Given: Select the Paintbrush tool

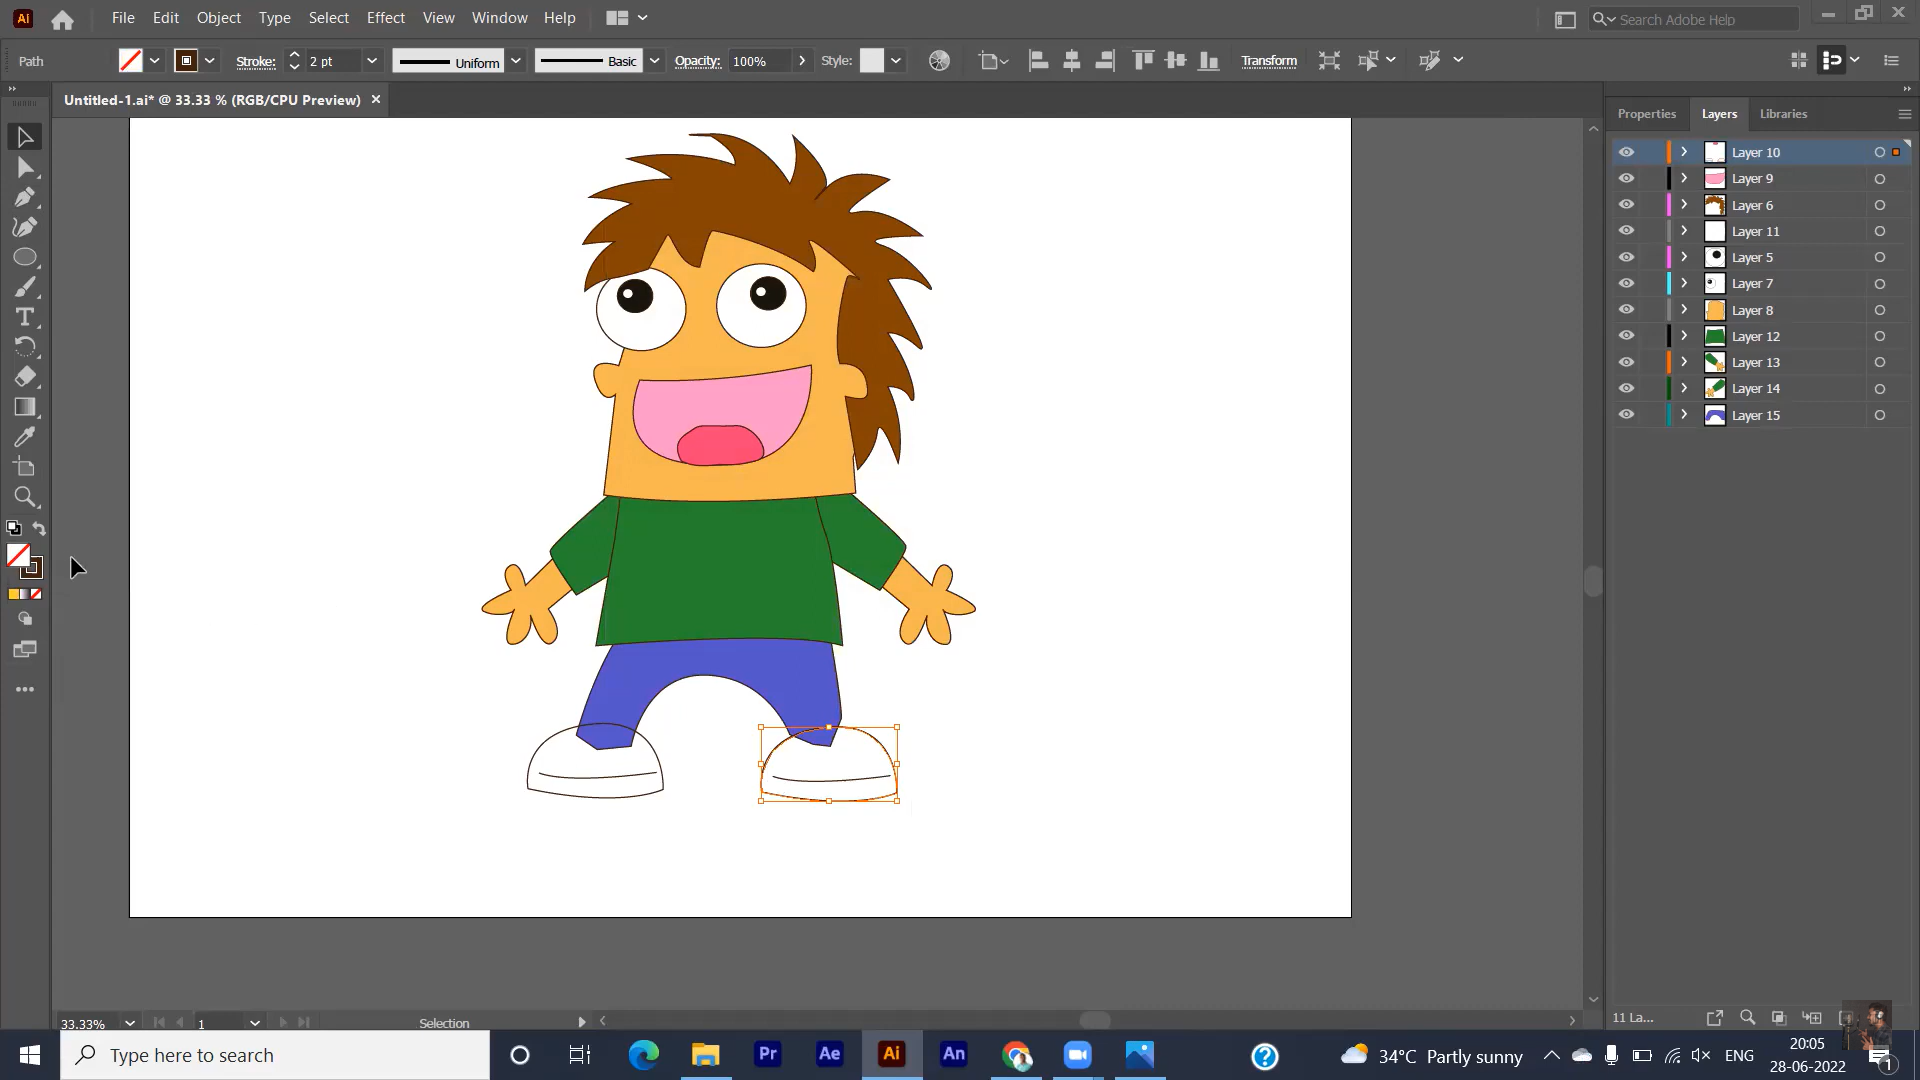Looking at the screenshot, I should pos(25,287).
